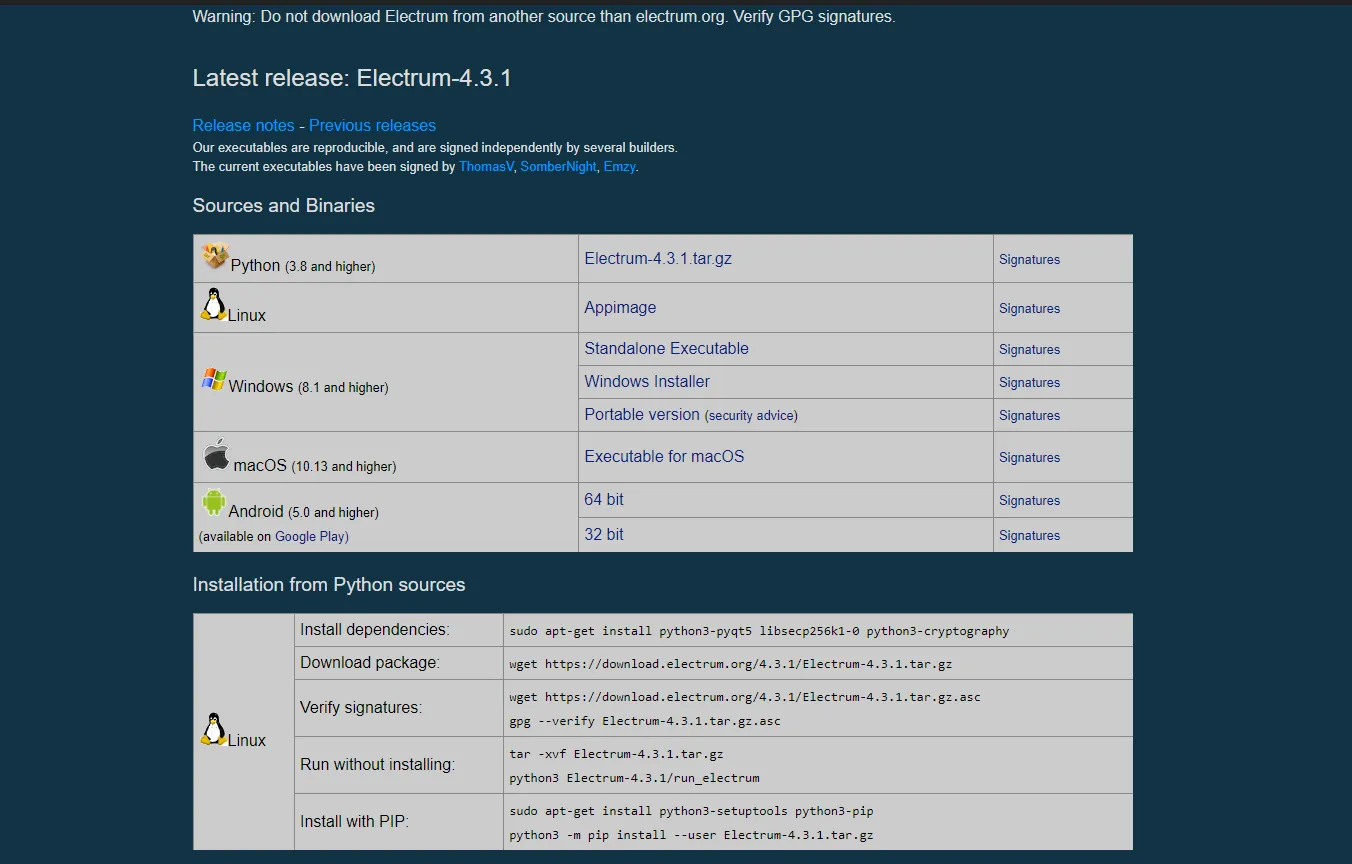Open the security advice link
The height and width of the screenshot is (864, 1352).
click(x=751, y=416)
